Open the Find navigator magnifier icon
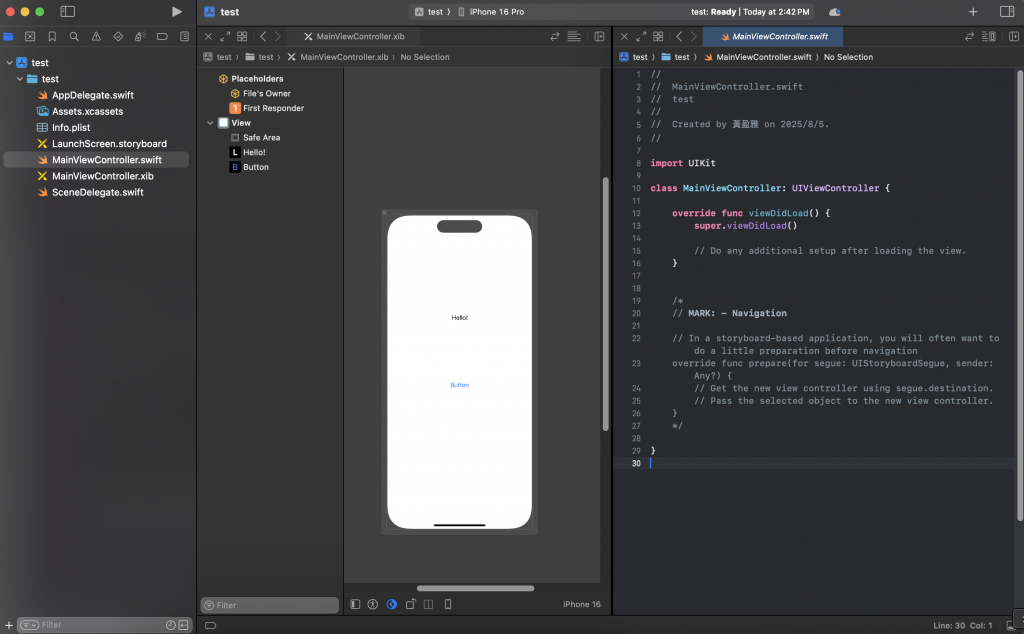 click(74, 37)
